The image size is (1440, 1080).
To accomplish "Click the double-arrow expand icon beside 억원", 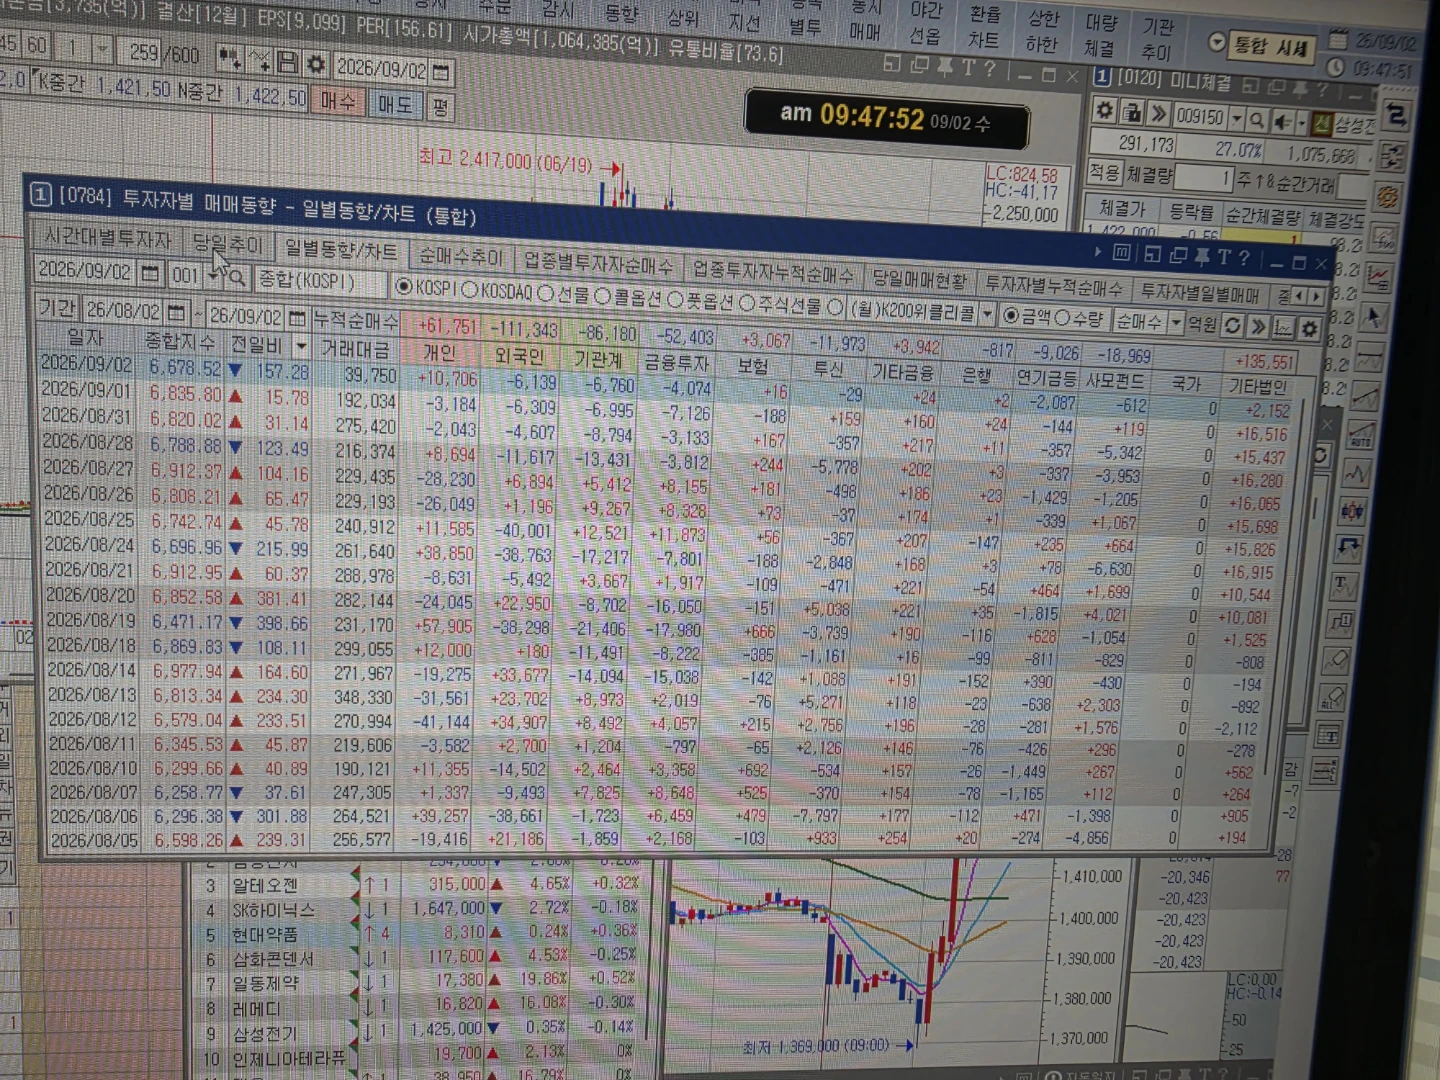I will tap(1258, 326).
